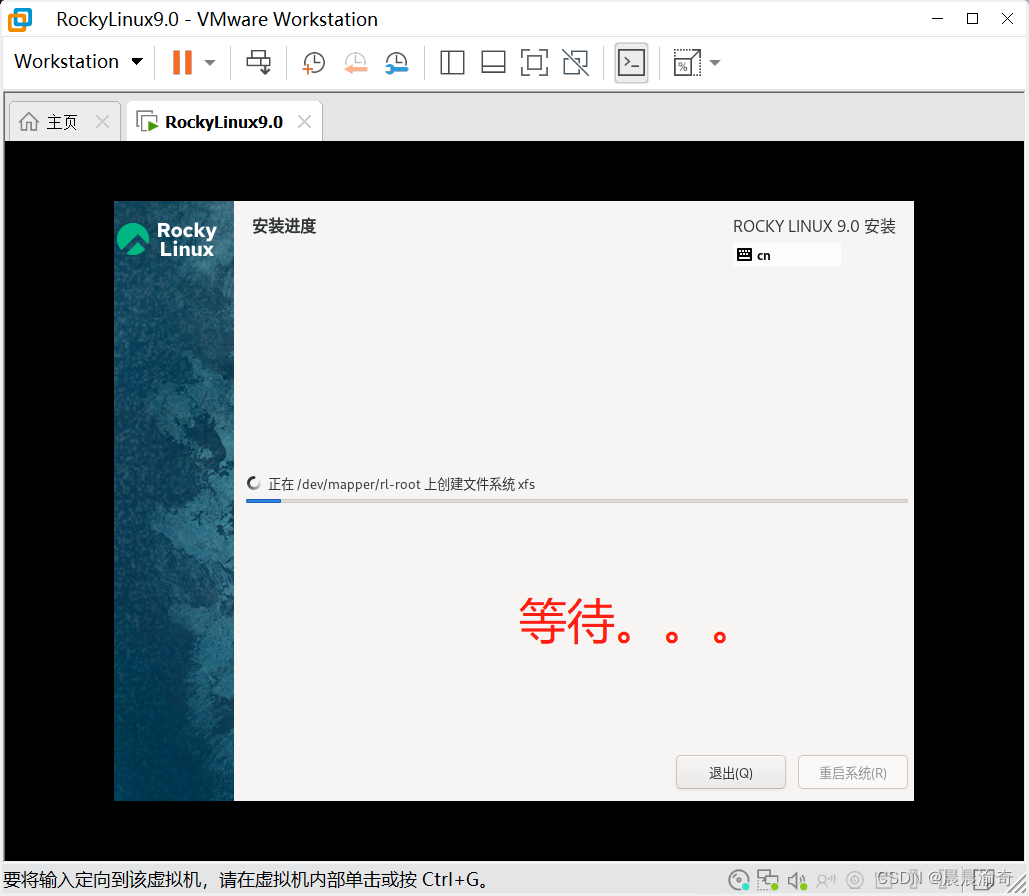Click the network adapter status icon
The image size is (1029, 896).
tap(767, 880)
